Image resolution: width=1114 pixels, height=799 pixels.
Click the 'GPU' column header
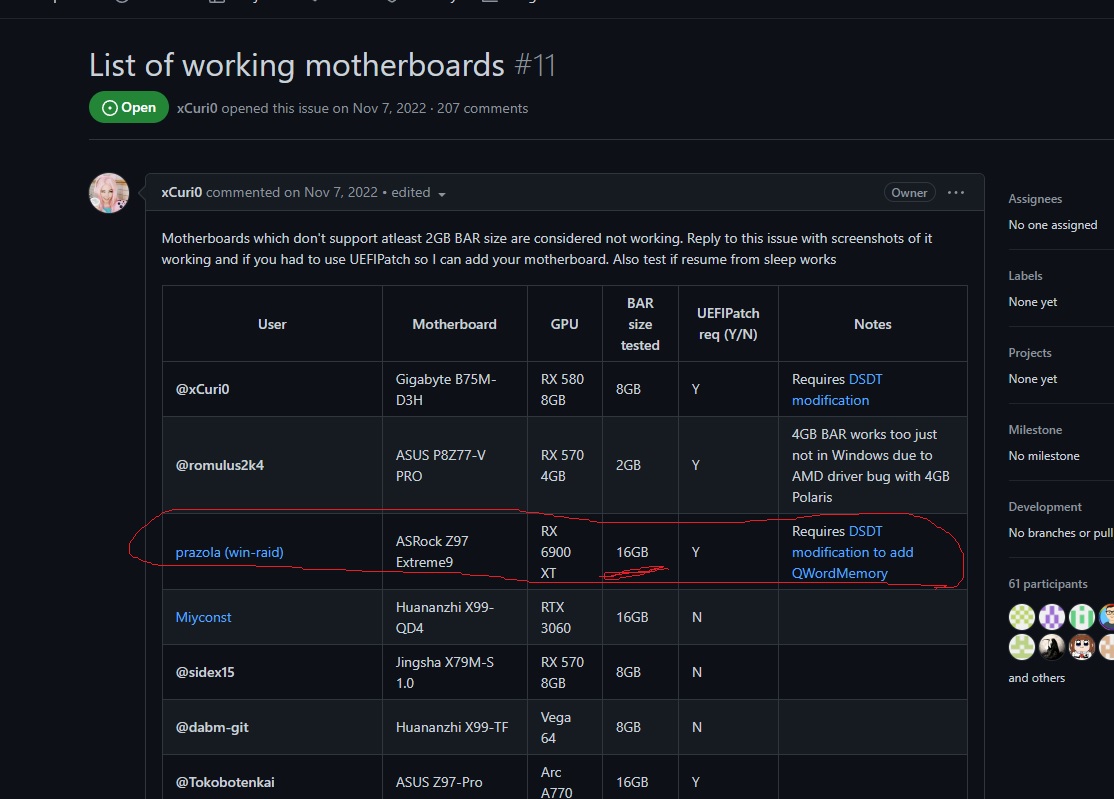click(x=565, y=324)
